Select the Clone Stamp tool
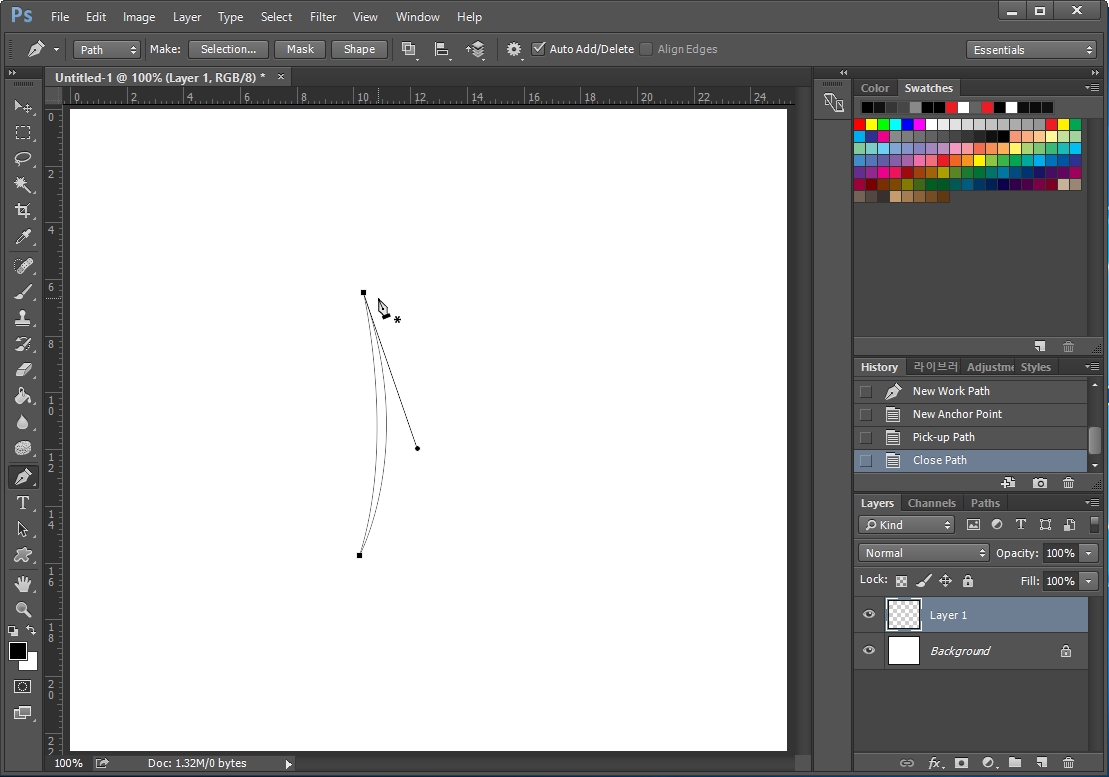The width and height of the screenshot is (1109, 777). (x=23, y=318)
